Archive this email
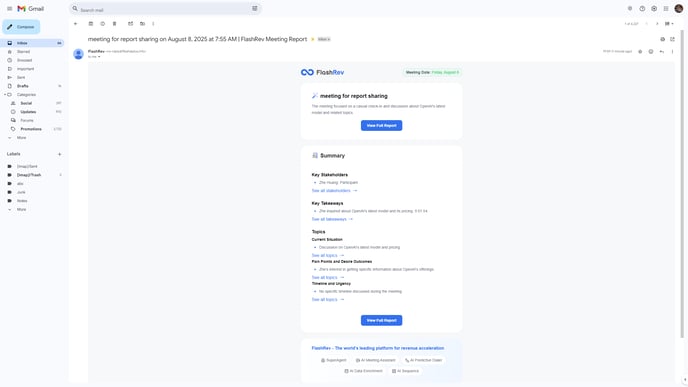 pos(91,24)
